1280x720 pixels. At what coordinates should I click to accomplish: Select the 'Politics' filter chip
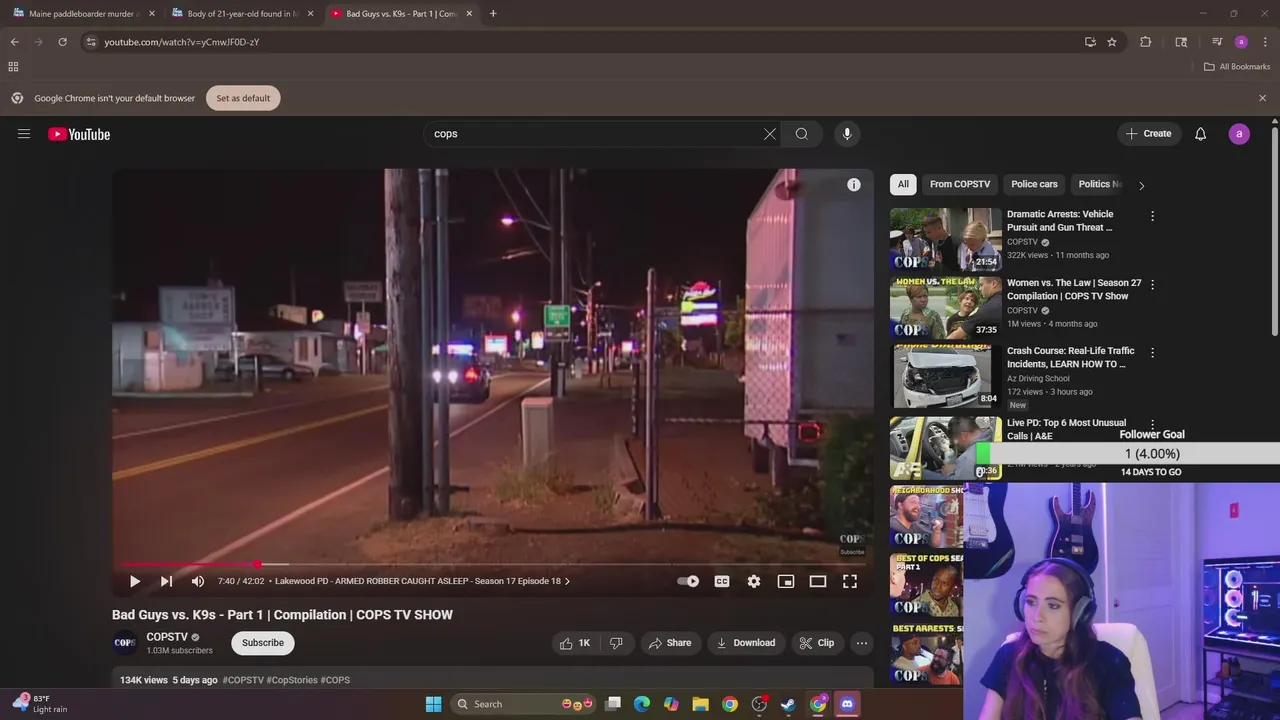[x=1098, y=184]
